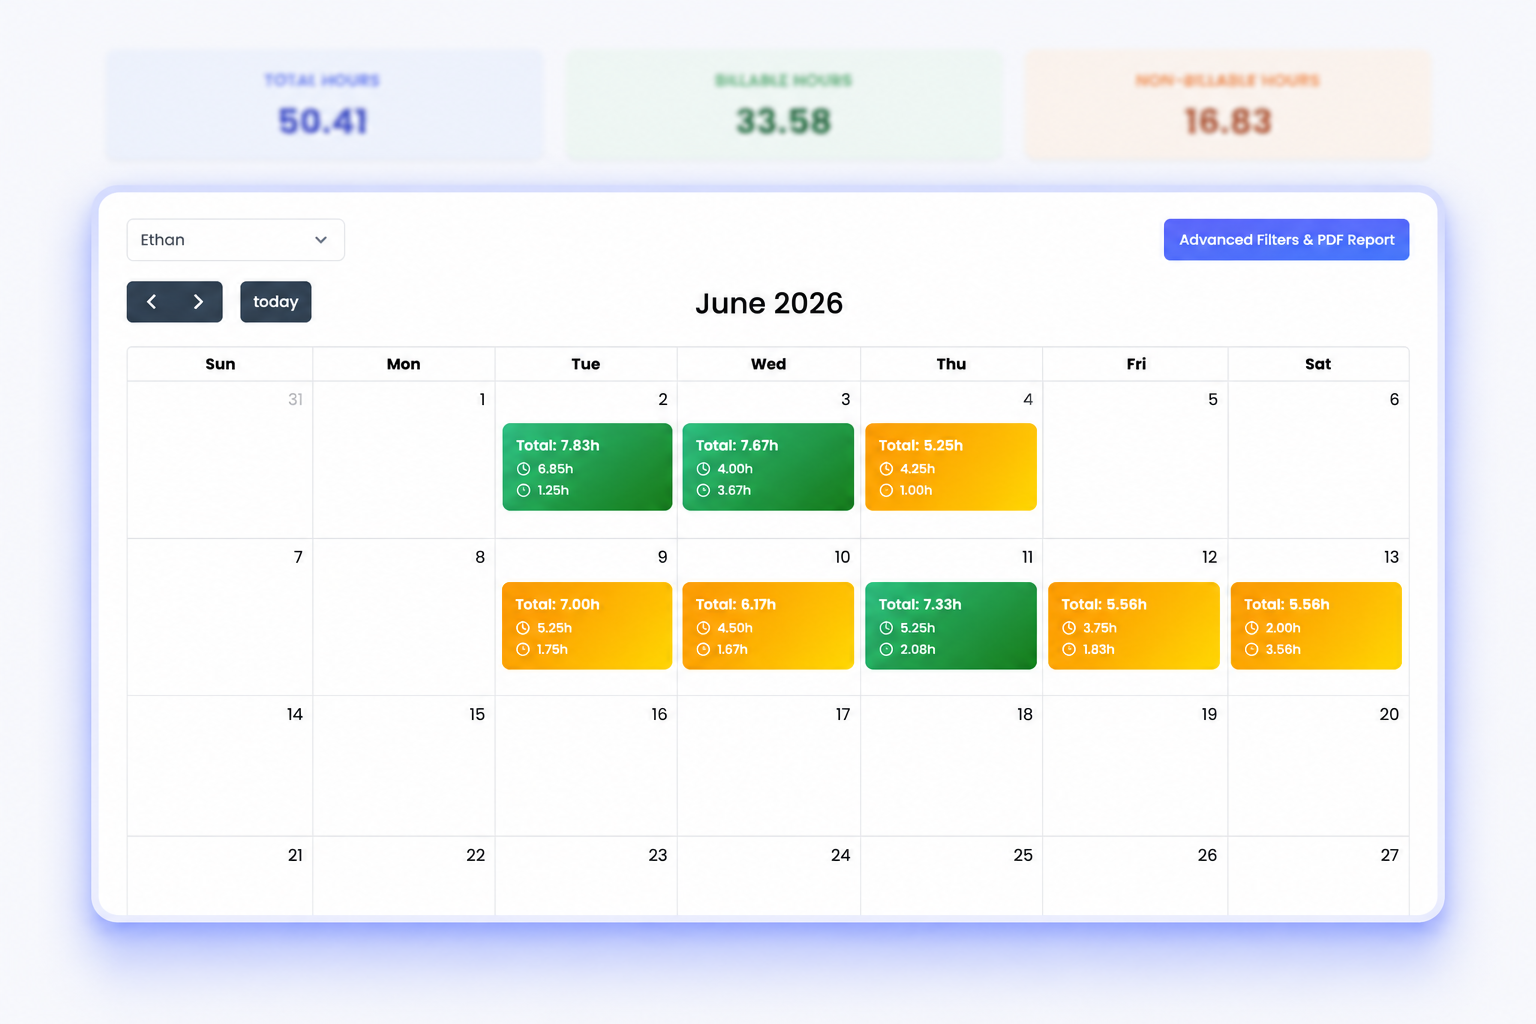Click the clock icon beside 1.75h on June 9
The width and height of the screenshot is (1536, 1024).
(523, 649)
